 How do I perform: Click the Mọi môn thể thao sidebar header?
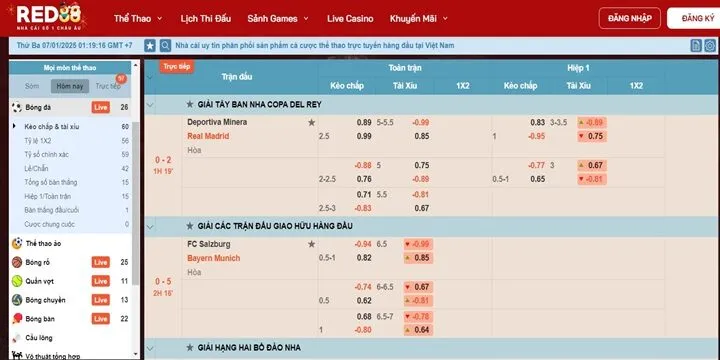[70, 68]
